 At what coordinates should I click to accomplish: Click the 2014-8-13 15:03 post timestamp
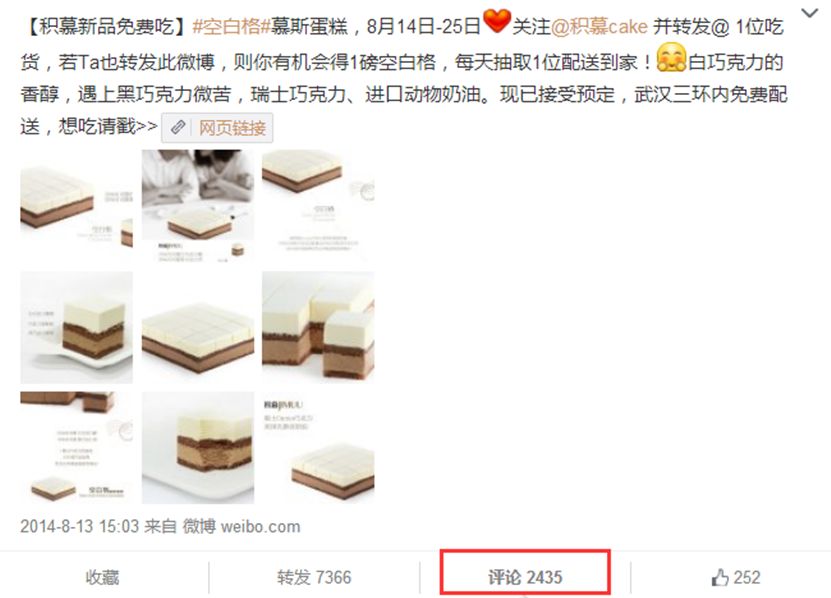coord(79,526)
